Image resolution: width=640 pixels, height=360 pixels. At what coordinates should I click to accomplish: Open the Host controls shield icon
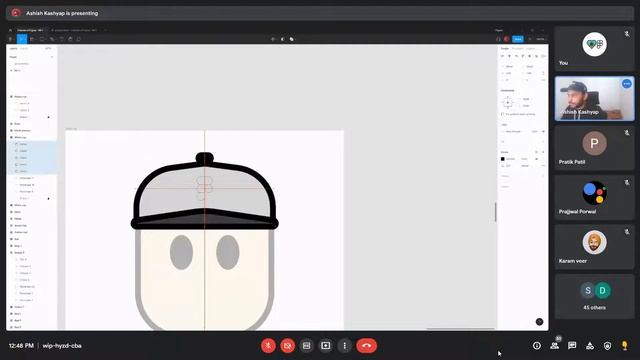click(607, 346)
